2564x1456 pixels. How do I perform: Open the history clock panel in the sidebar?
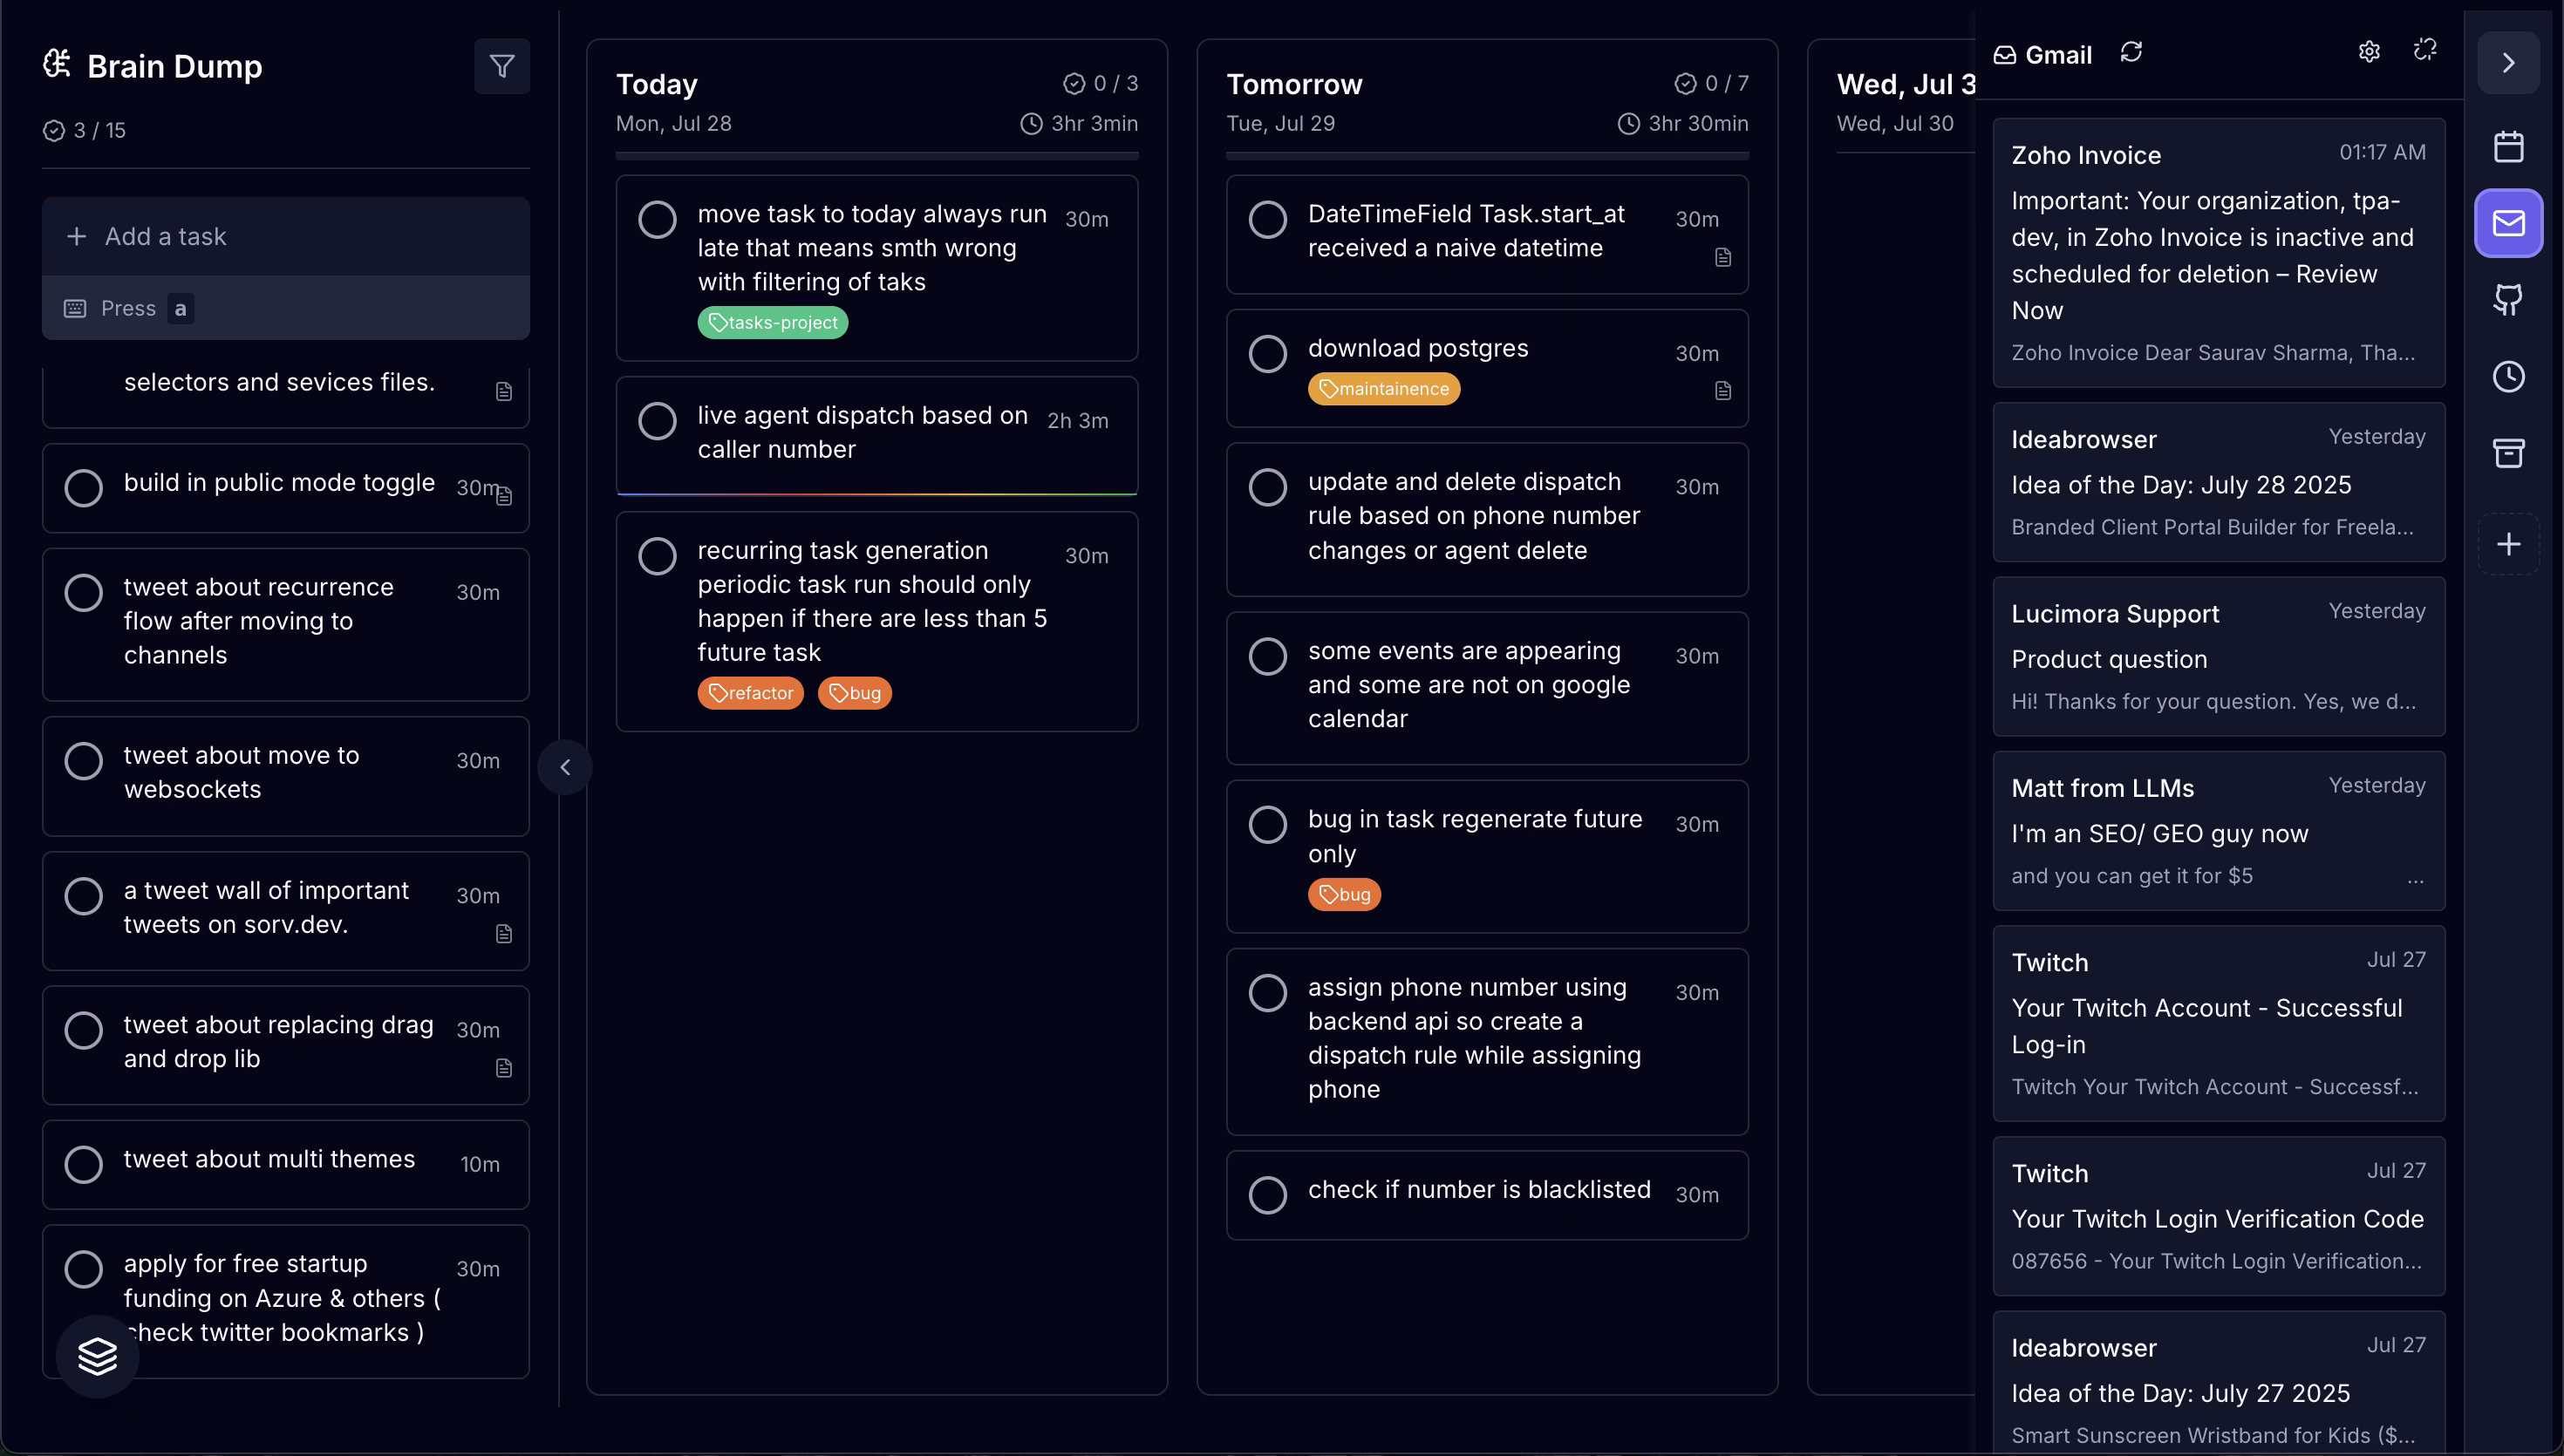(x=2508, y=376)
